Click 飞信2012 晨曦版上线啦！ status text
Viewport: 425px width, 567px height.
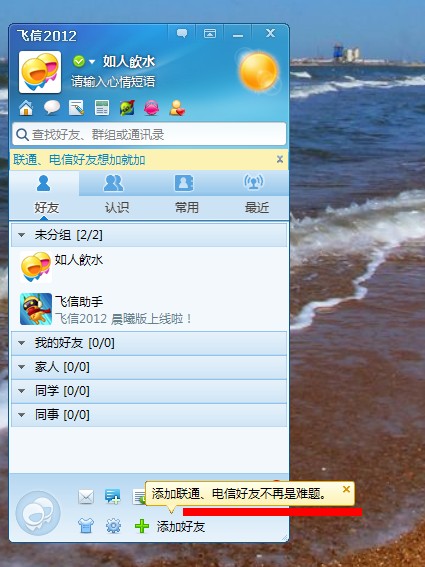tap(123, 319)
